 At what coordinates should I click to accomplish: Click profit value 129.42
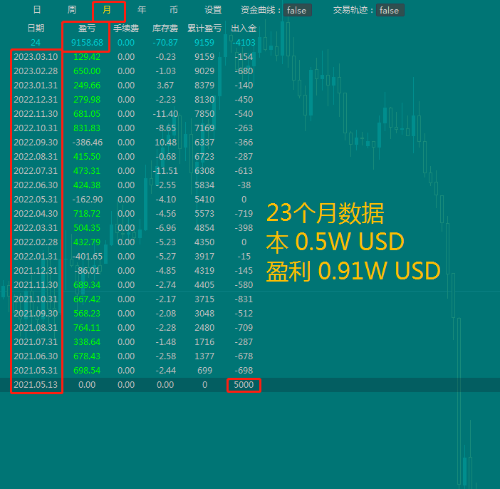87,57
